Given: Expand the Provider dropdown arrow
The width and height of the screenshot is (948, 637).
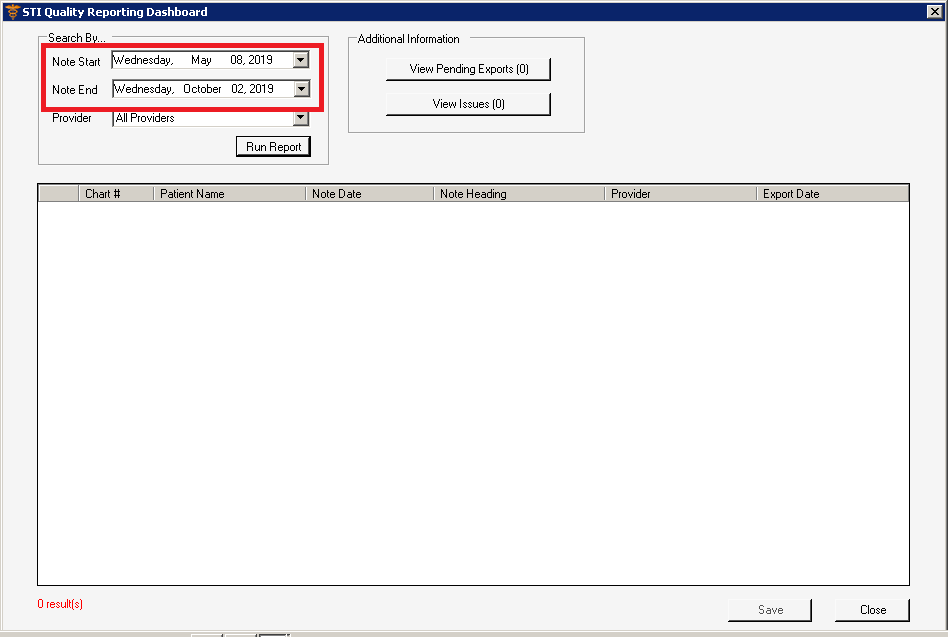Looking at the screenshot, I should (300, 118).
